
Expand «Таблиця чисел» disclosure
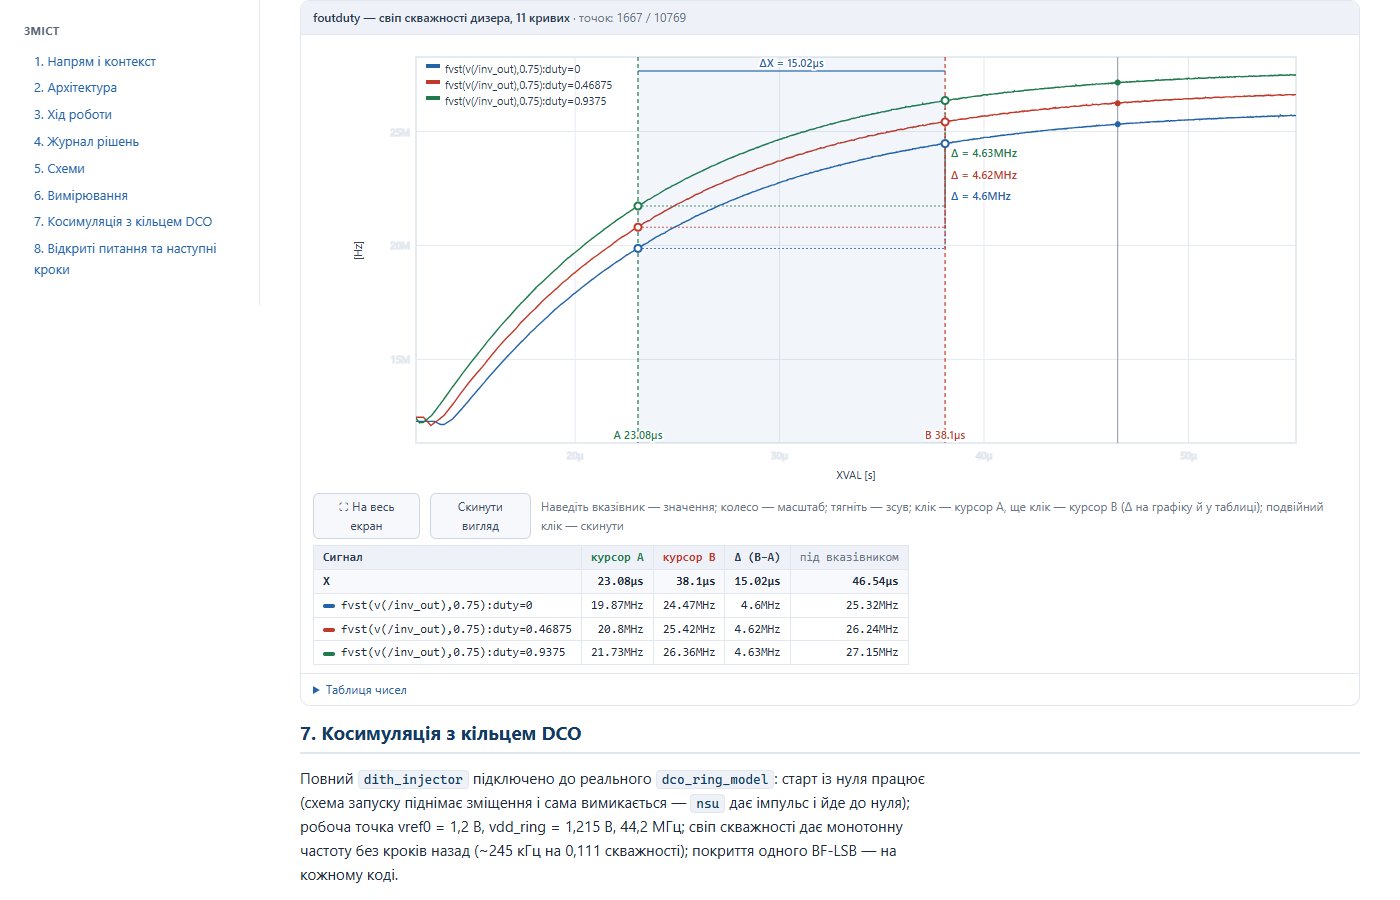click(360, 690)
